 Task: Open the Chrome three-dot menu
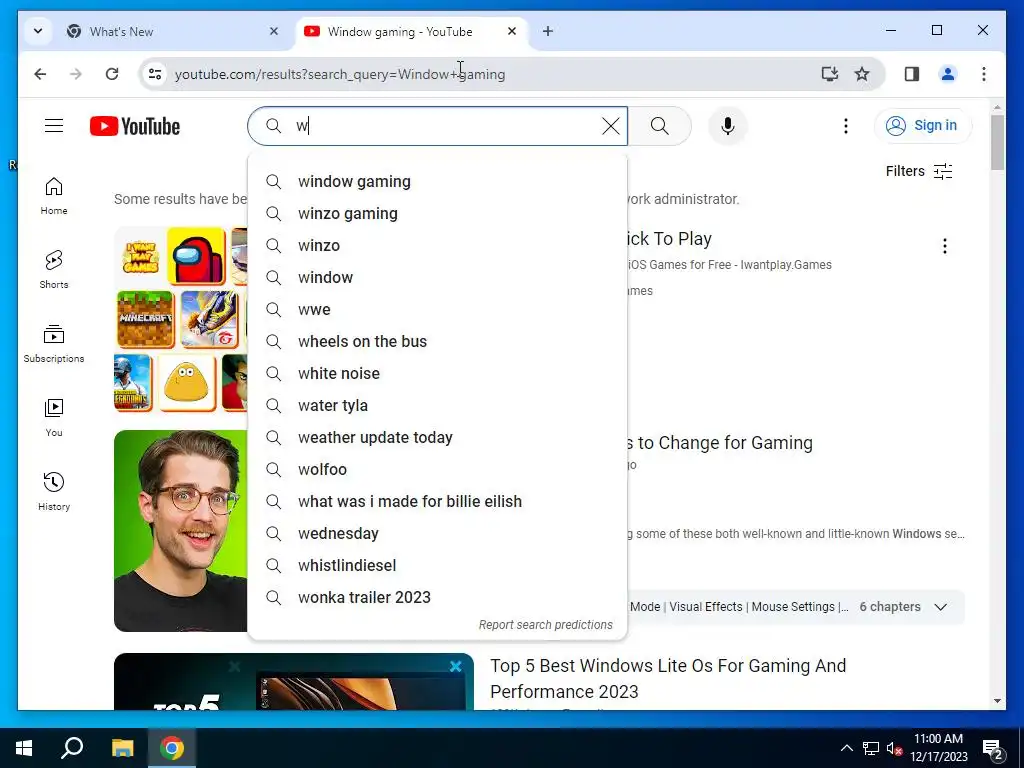click(x=984, y=74)
